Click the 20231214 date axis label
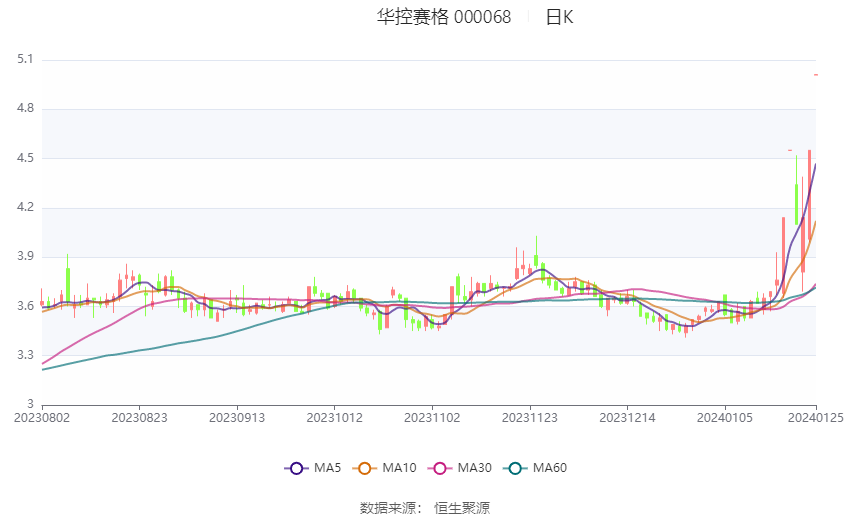 (x=627, y=418)
